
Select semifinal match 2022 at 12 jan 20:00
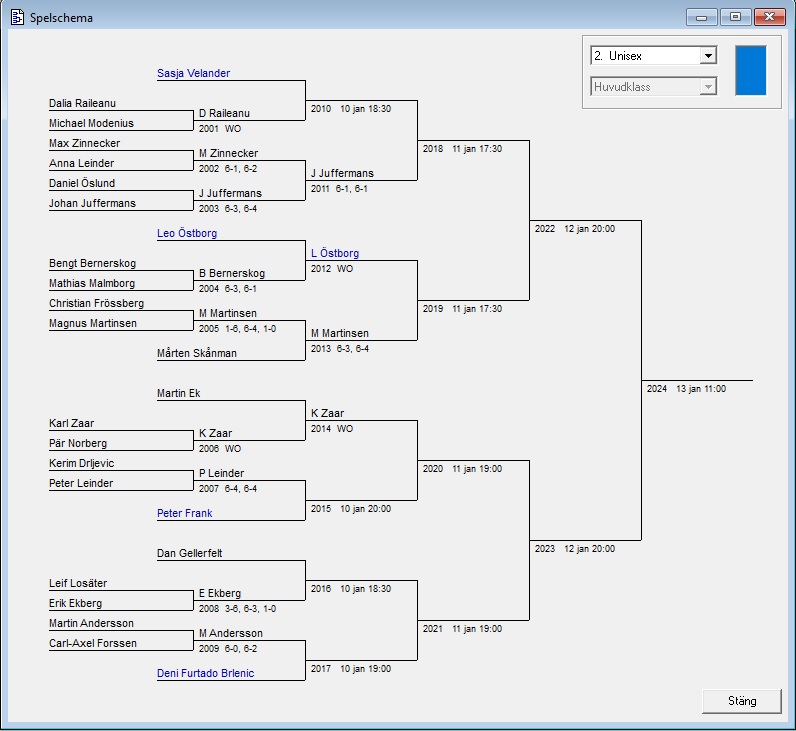(x=574, y=228)
